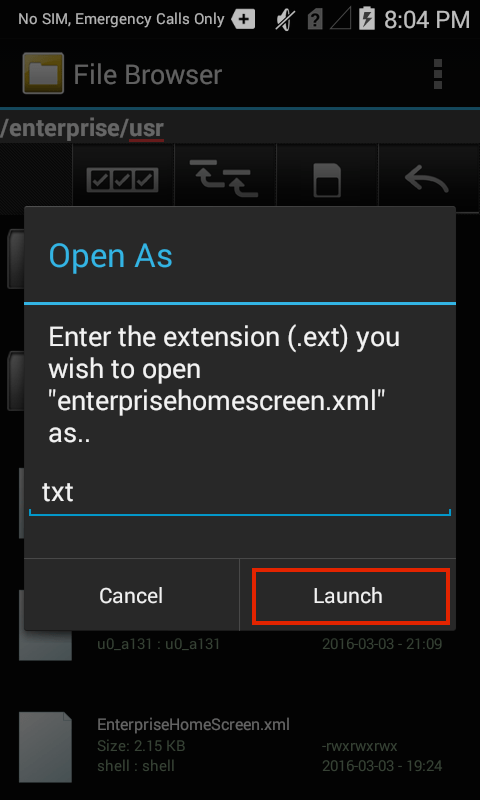
Task: Tap the File Browser title text
Action: [148, 74]
